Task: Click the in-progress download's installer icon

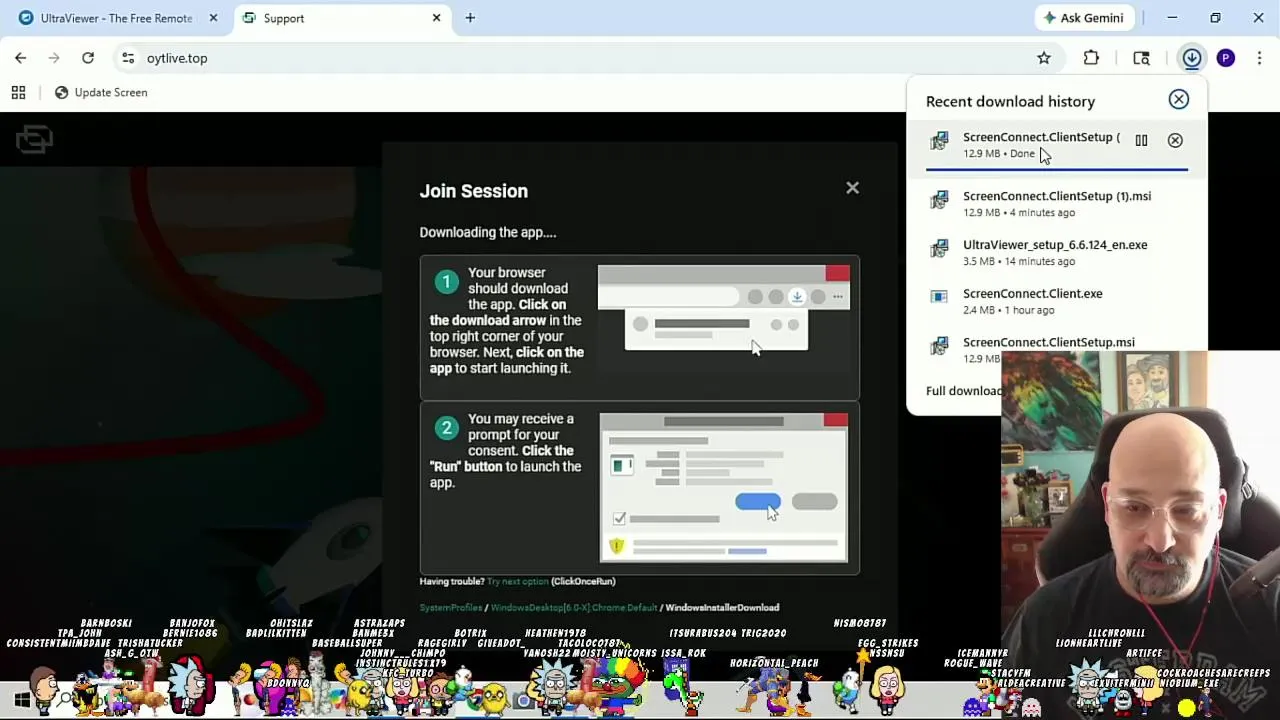Action: pyautogui.click(x=939, y=142)
